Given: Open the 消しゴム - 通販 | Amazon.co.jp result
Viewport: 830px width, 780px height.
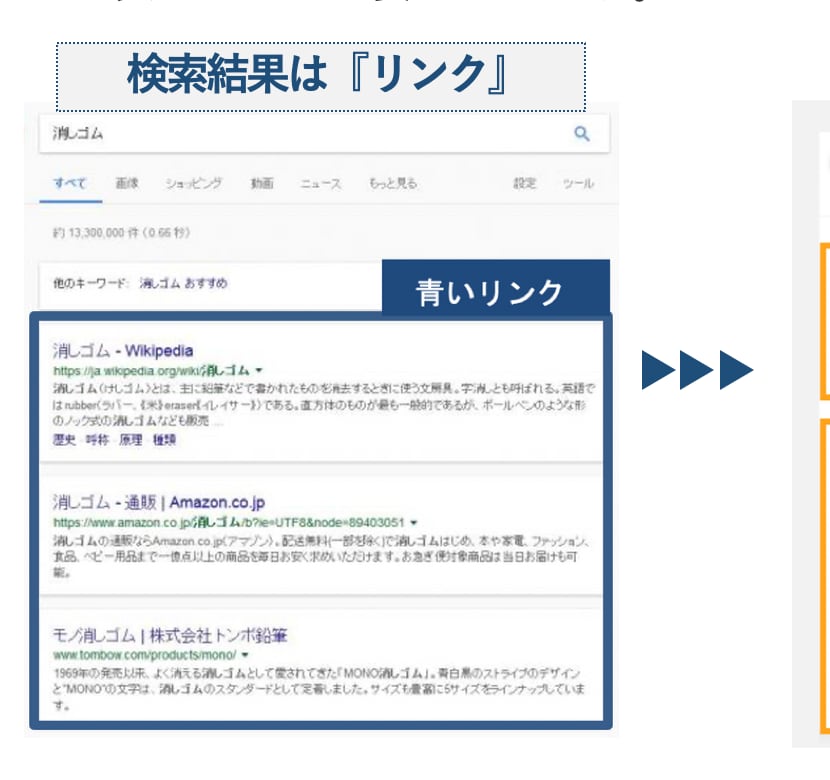Looking at the screenshot, I should click(x=159, y=502).
